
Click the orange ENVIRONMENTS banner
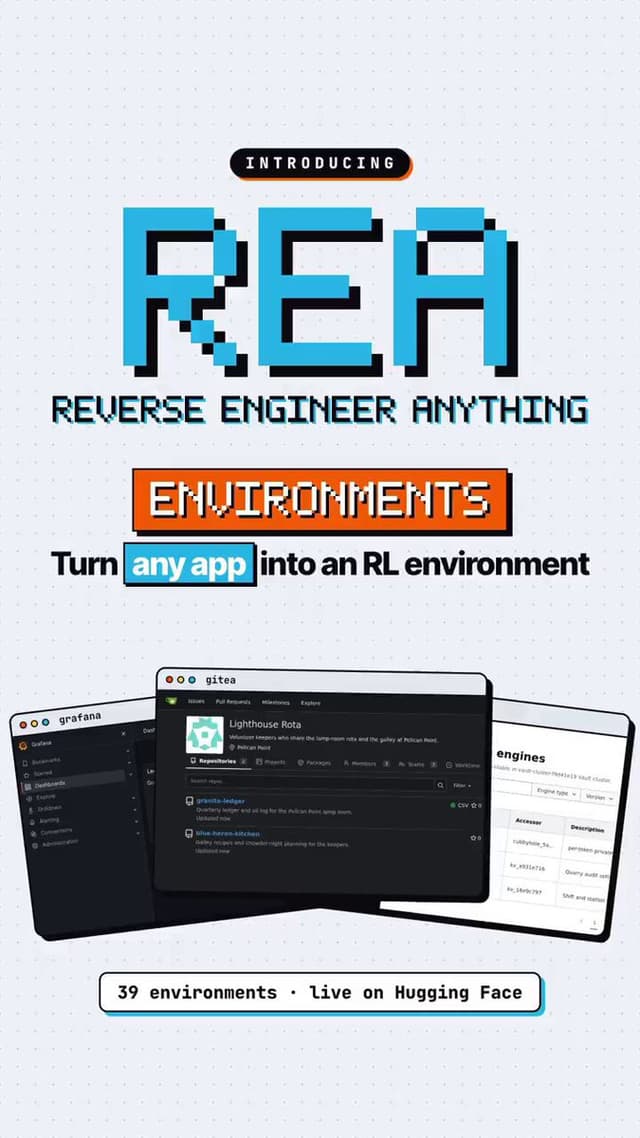(320, 499)
